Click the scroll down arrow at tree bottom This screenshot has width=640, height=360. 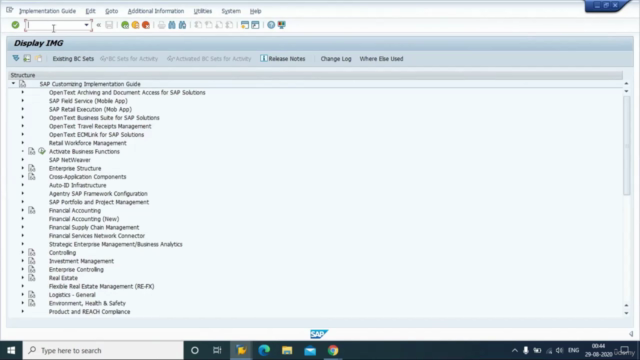(x=626, y=313)
